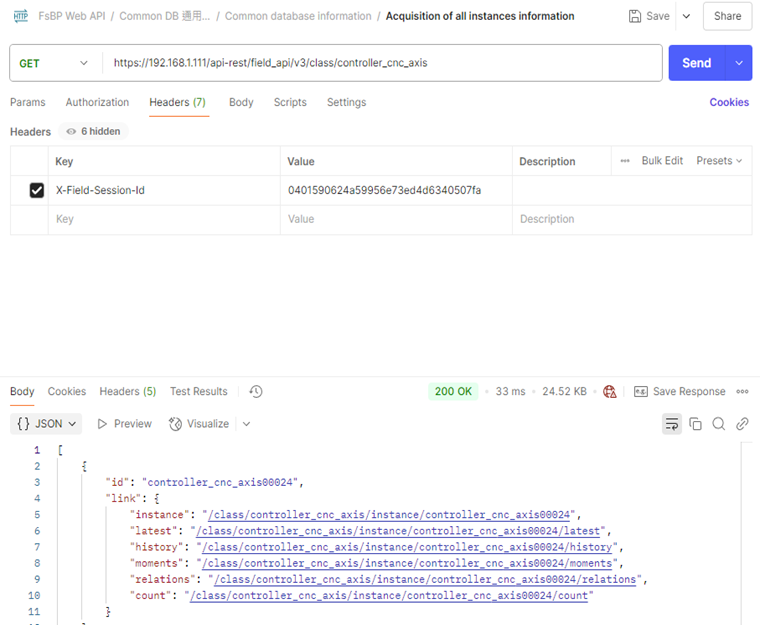Open the Presets dropdown
Screen dimensions: 760x625
719,160
